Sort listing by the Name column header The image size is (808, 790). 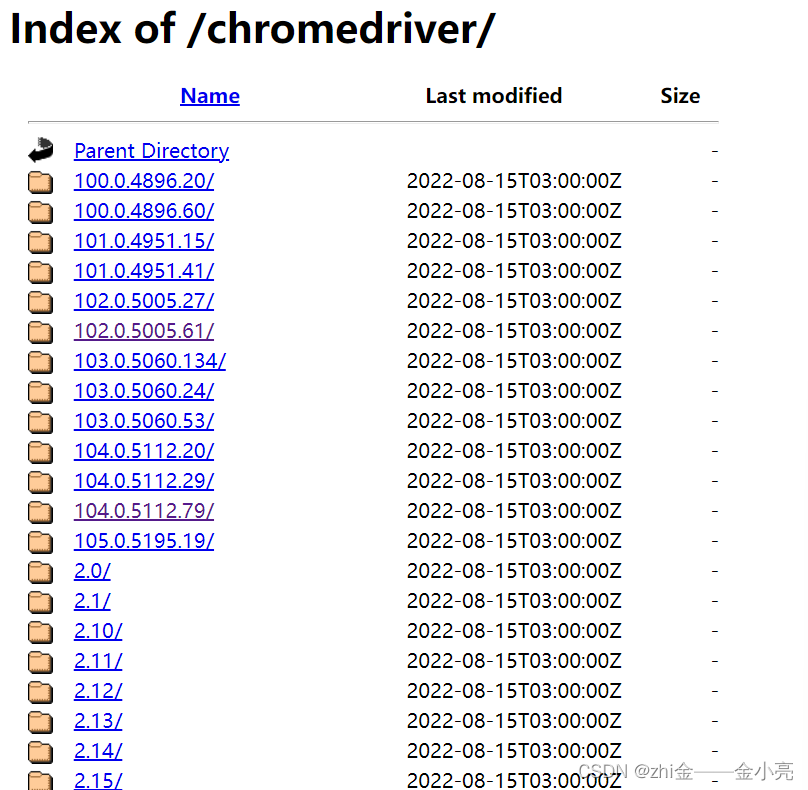point(210,96)
